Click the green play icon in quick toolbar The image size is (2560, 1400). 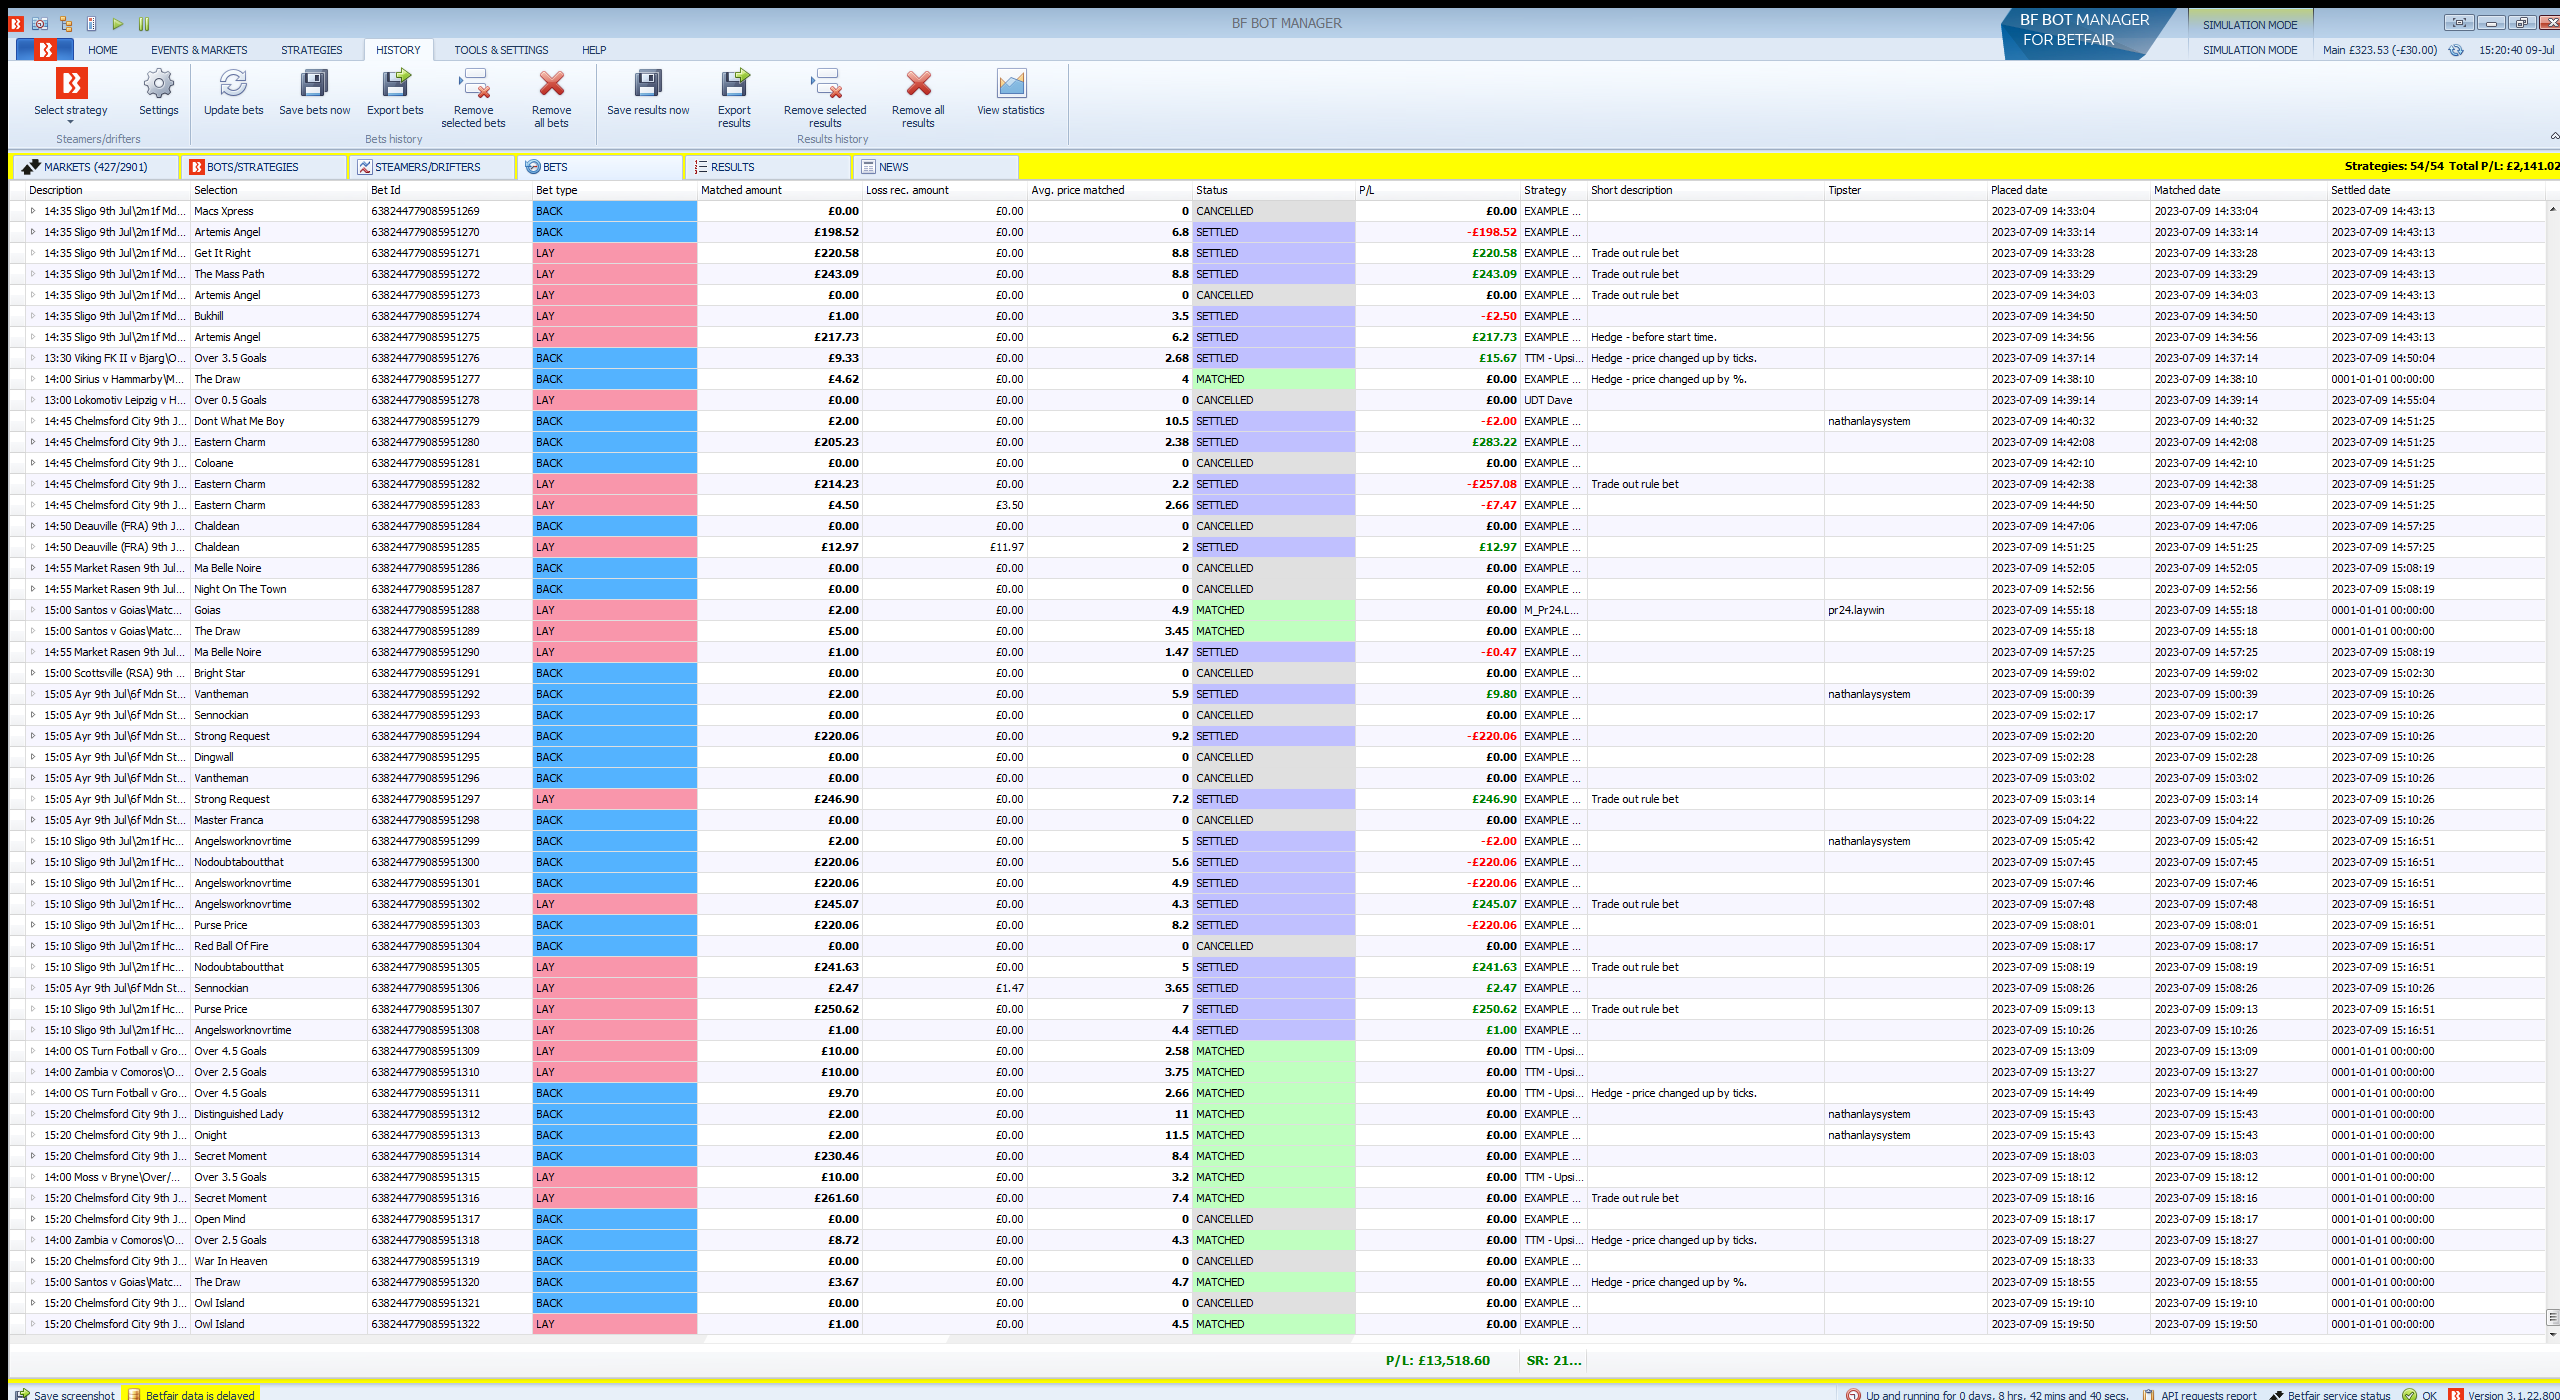tap(118, 23)
